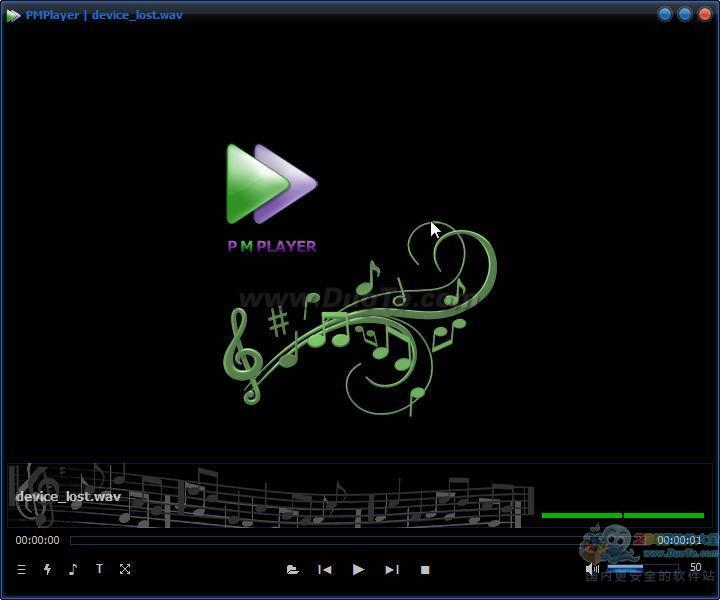The width and height of the screenshot is (720, 600).
Task: Open the playlist menu icon
Action: click(x=21, y=569)
